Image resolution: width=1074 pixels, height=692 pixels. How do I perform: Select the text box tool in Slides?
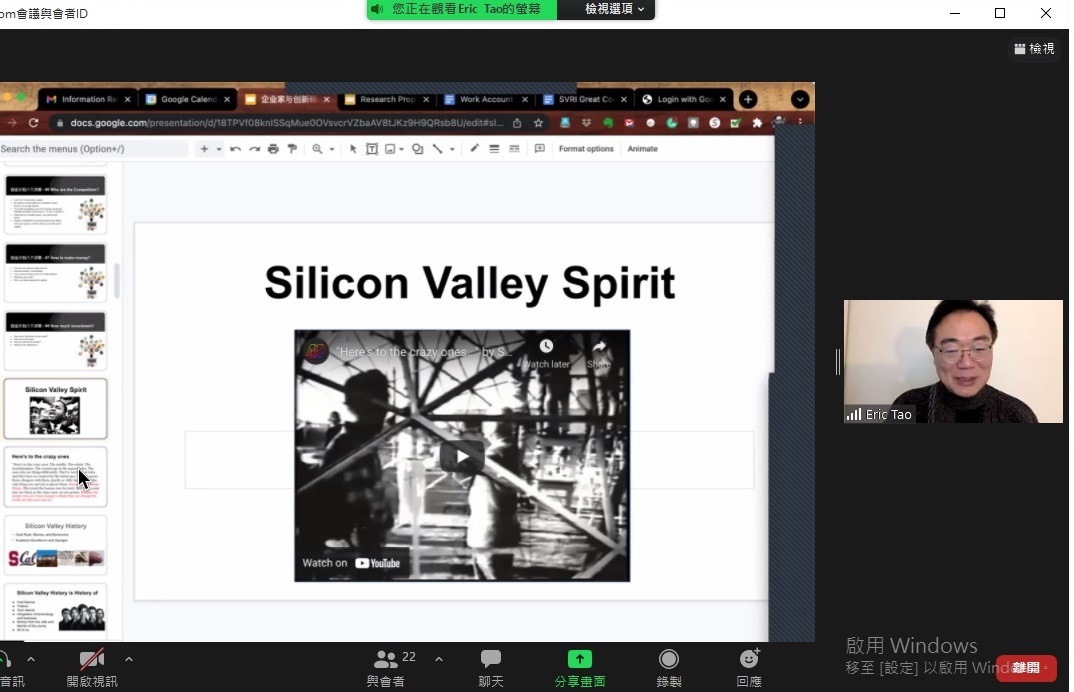point(371,149)
